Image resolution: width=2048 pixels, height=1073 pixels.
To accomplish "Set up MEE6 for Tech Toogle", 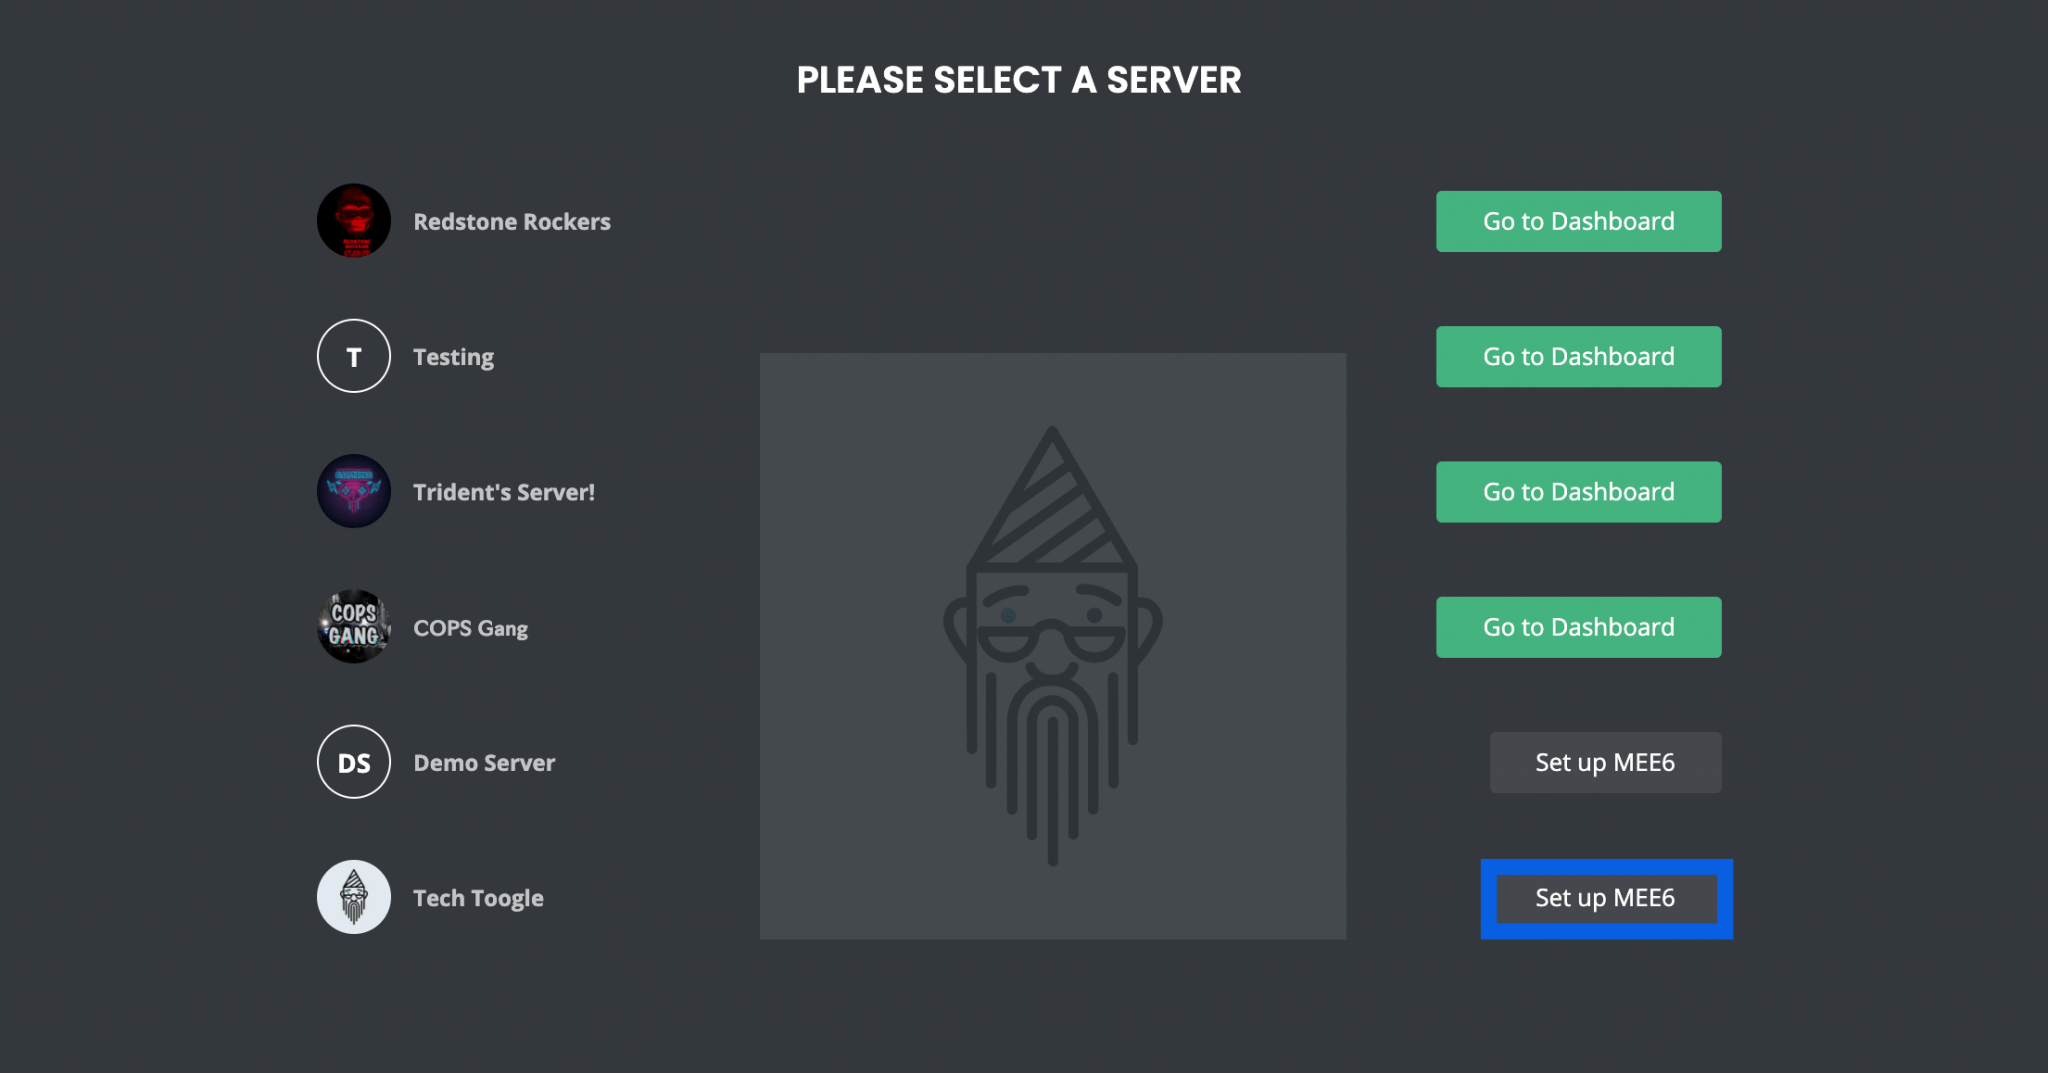I will tap(1605, 898).
